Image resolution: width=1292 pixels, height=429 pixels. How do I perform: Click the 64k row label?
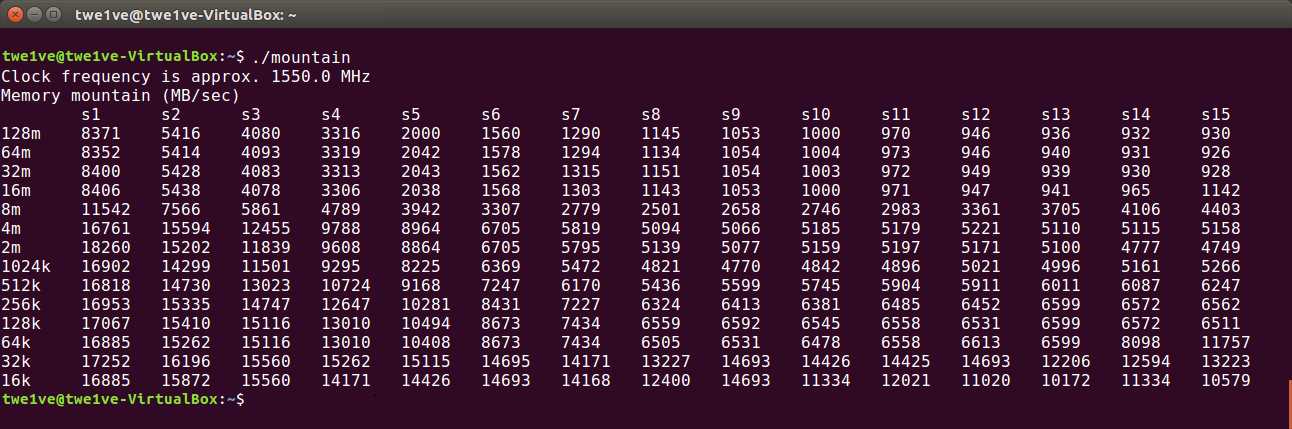(x=16, y=342)
